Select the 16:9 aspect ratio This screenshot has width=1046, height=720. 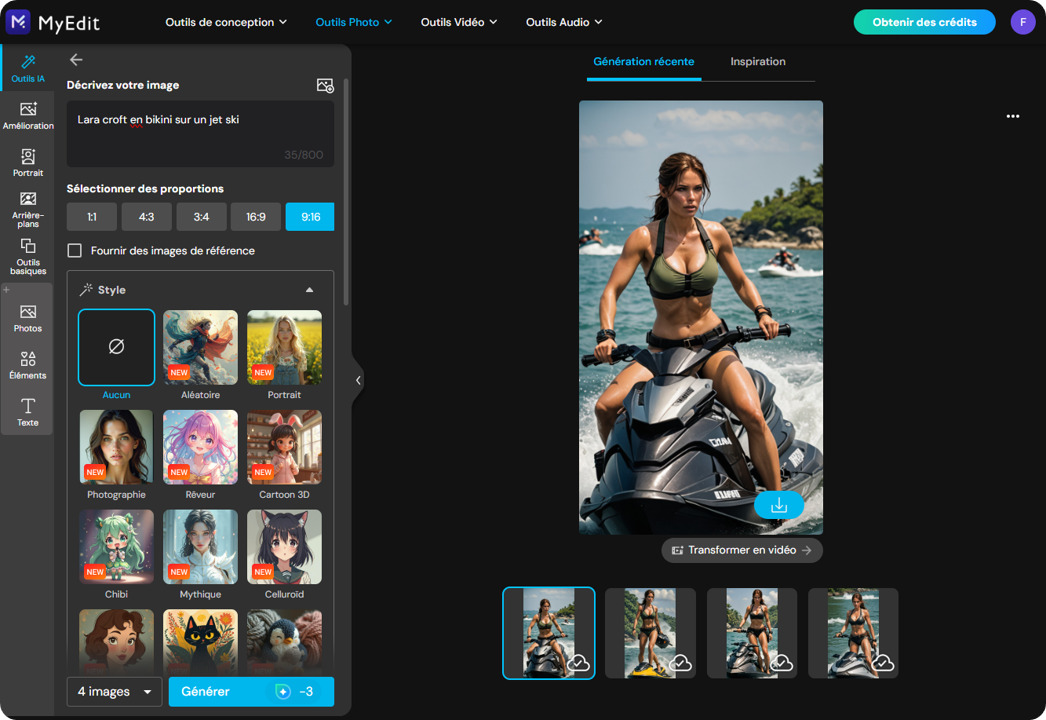click(x=255, y=216)
